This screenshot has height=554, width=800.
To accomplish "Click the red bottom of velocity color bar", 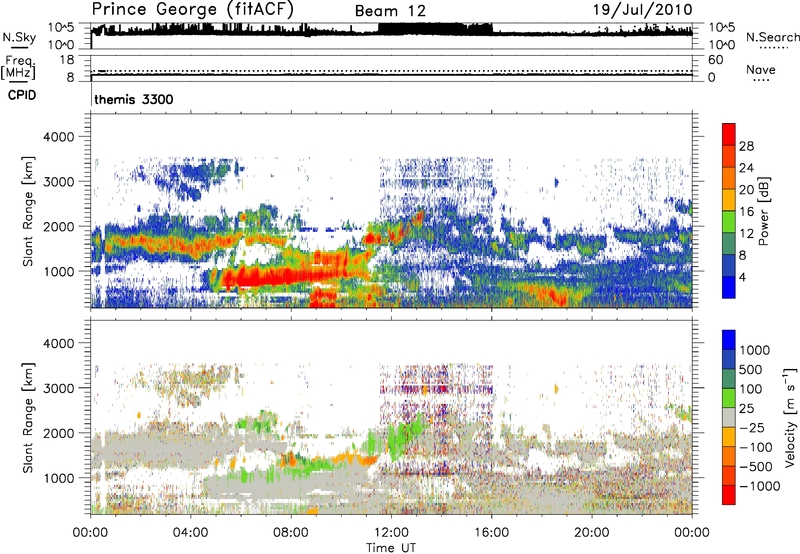I will 729,494.
